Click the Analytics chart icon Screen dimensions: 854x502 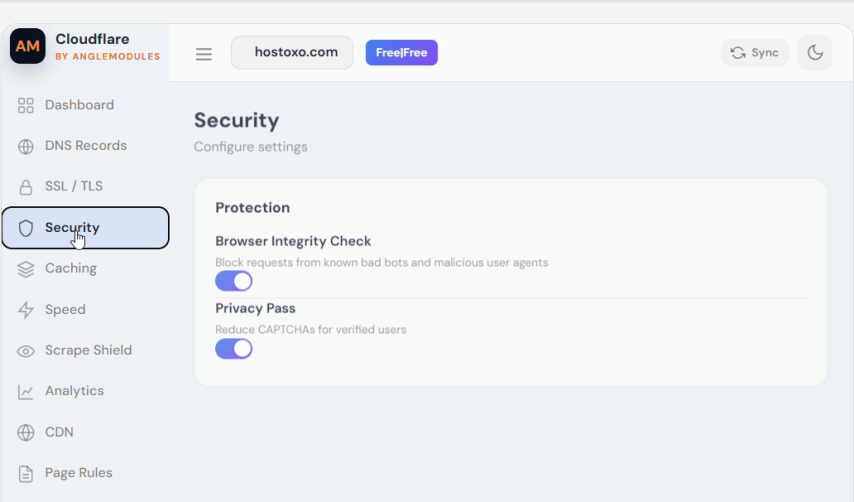tap(26, 391)
